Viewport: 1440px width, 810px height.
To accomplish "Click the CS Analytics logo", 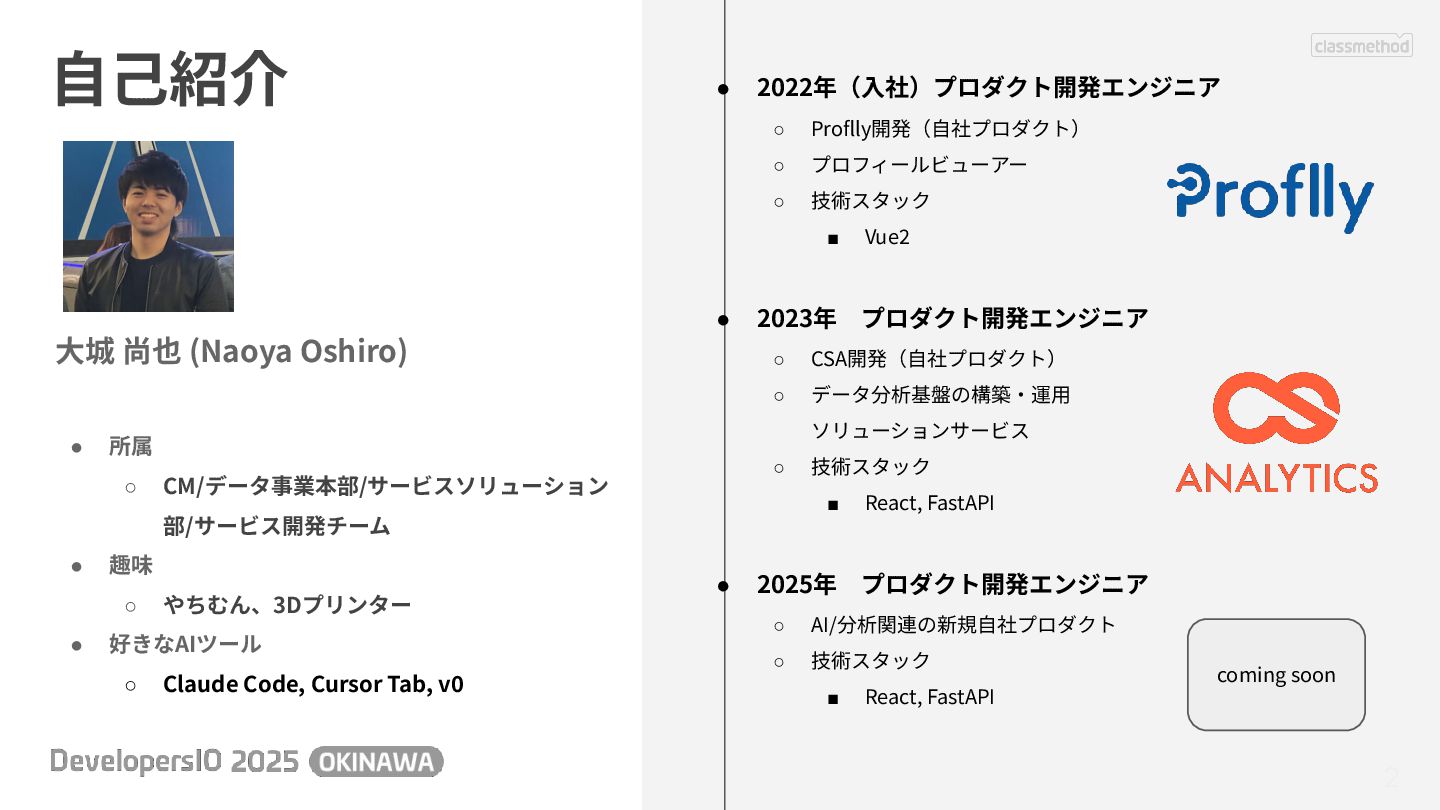I will [x=1276, y=432].
